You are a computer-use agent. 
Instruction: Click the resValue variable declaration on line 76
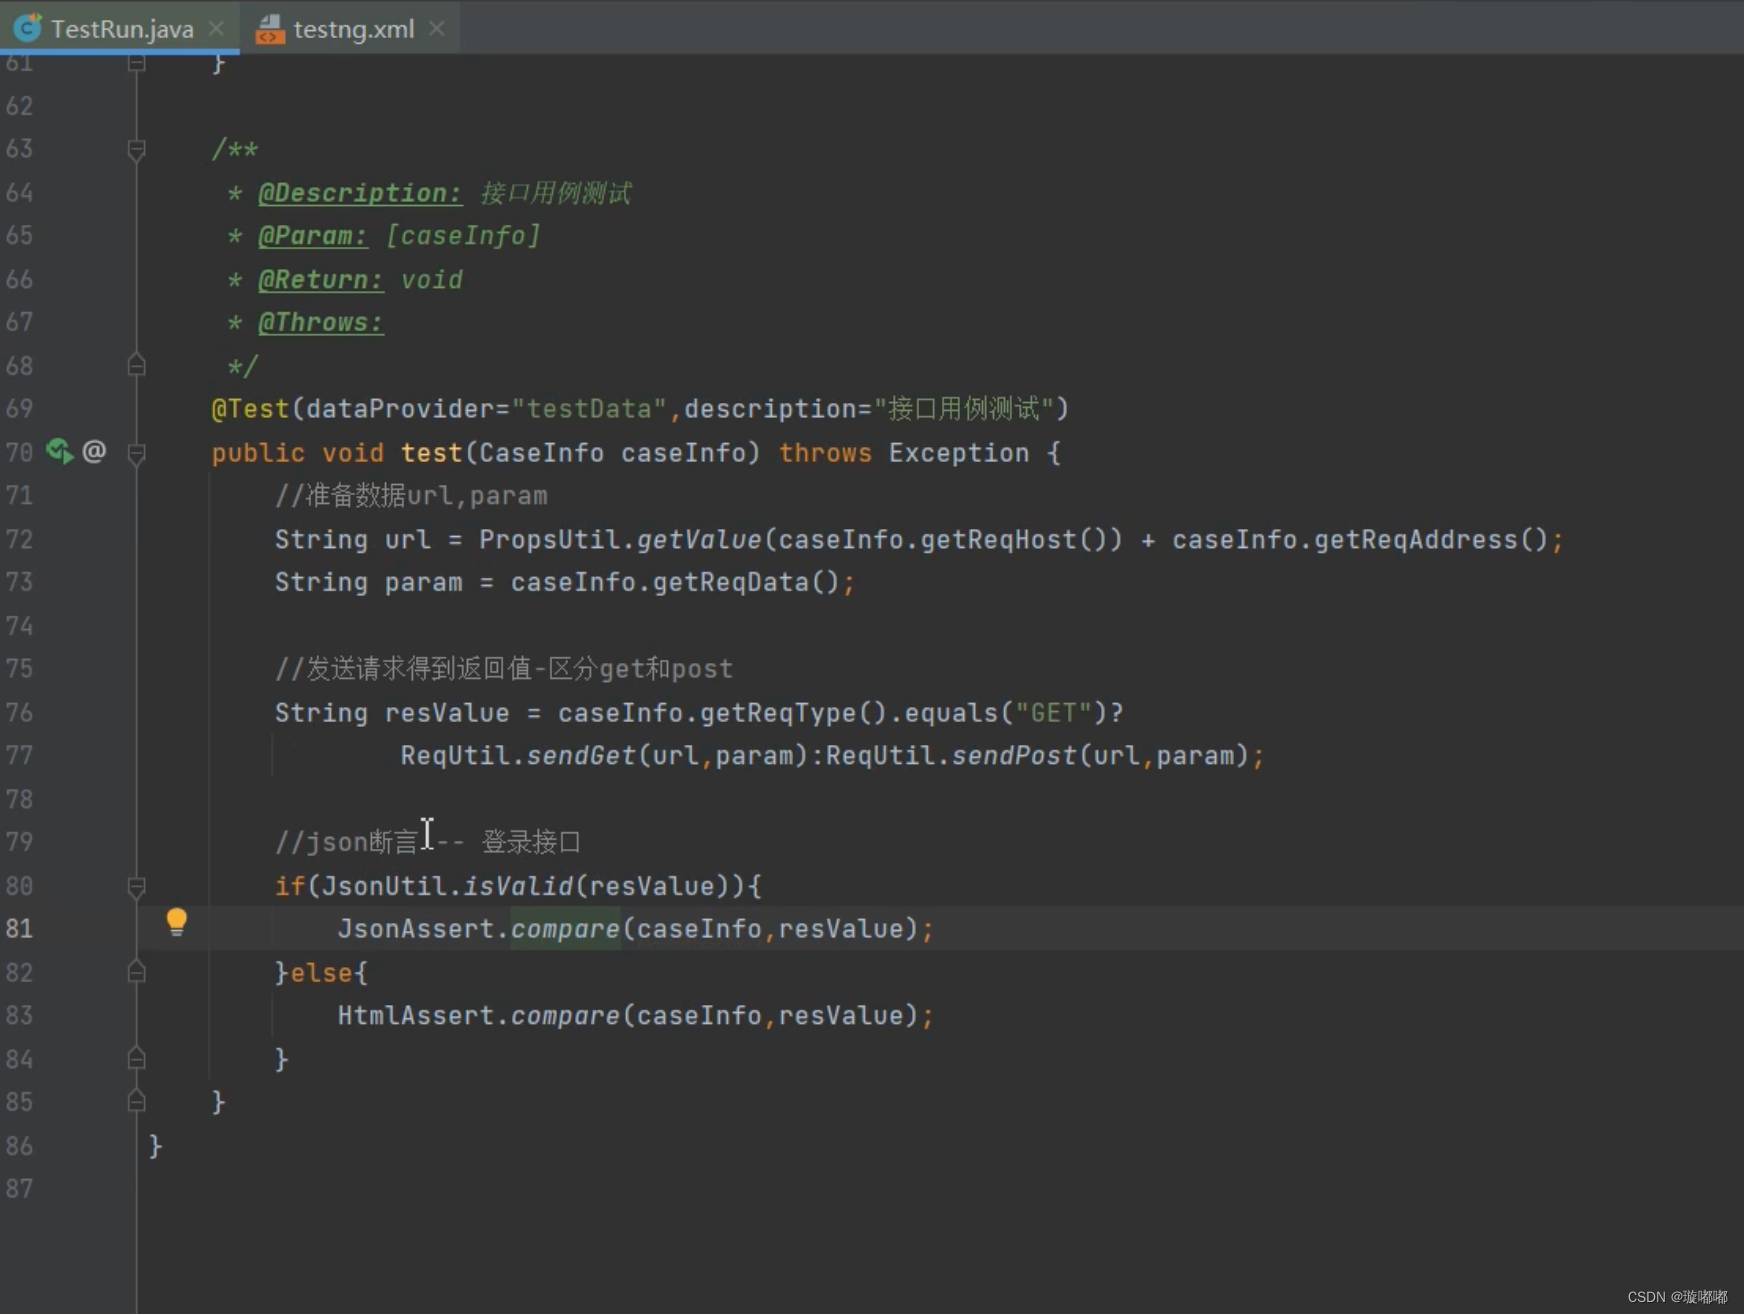click(447, 712)
